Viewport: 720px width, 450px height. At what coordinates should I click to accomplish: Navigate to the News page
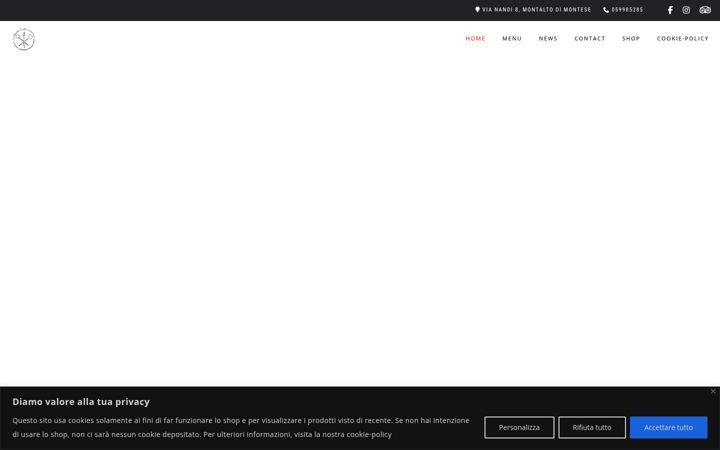[x=548, y=39]
